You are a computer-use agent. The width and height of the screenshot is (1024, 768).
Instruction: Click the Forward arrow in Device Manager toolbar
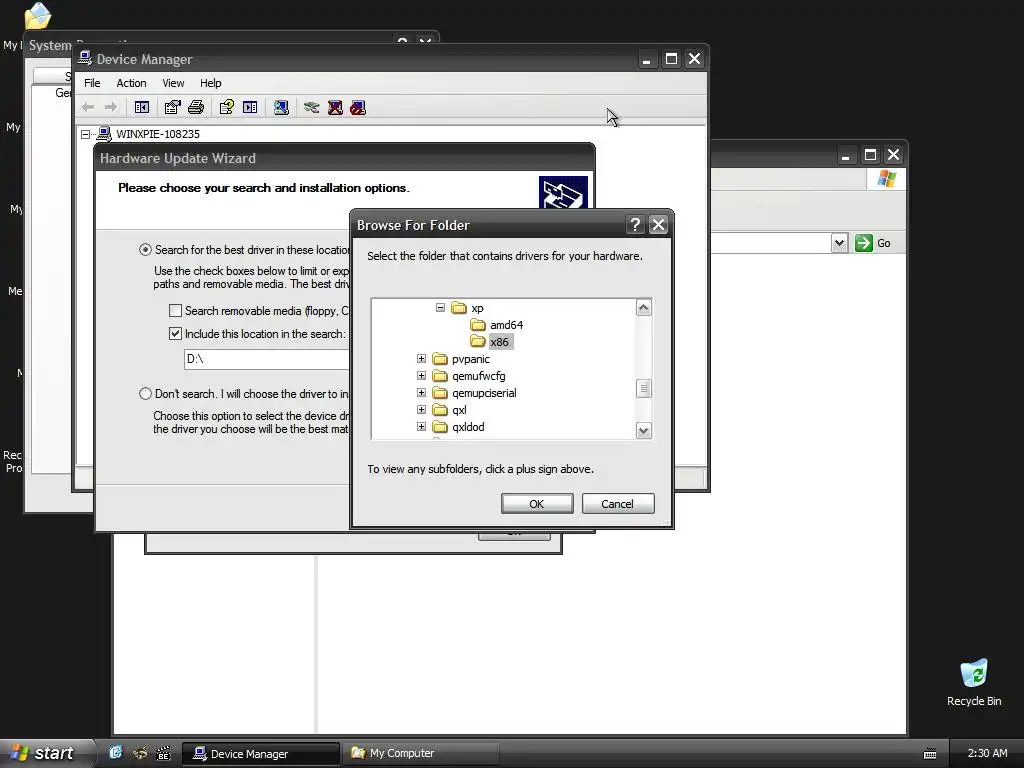pyautogui.click(x=111, y=107)
